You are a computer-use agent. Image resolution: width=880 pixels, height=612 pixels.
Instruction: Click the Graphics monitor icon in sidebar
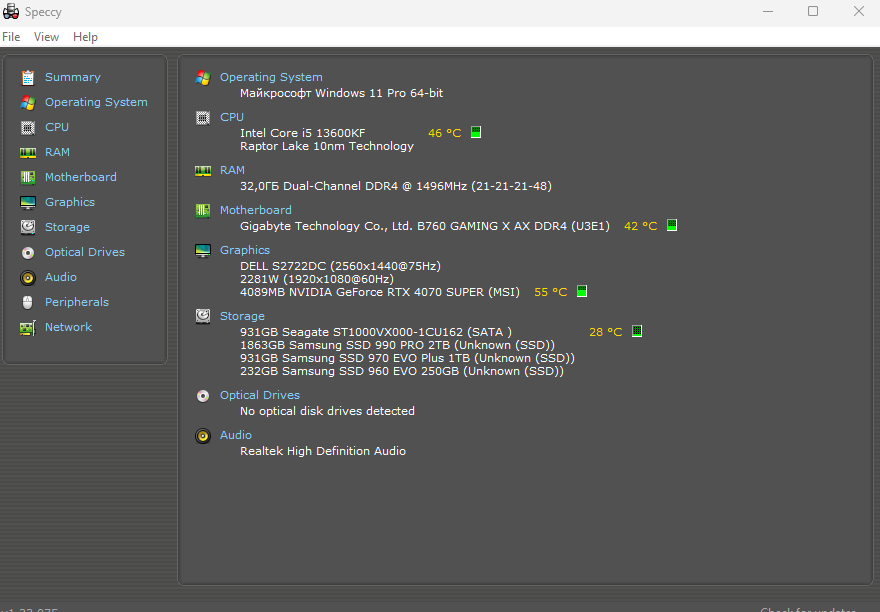(x=27, y=202)
